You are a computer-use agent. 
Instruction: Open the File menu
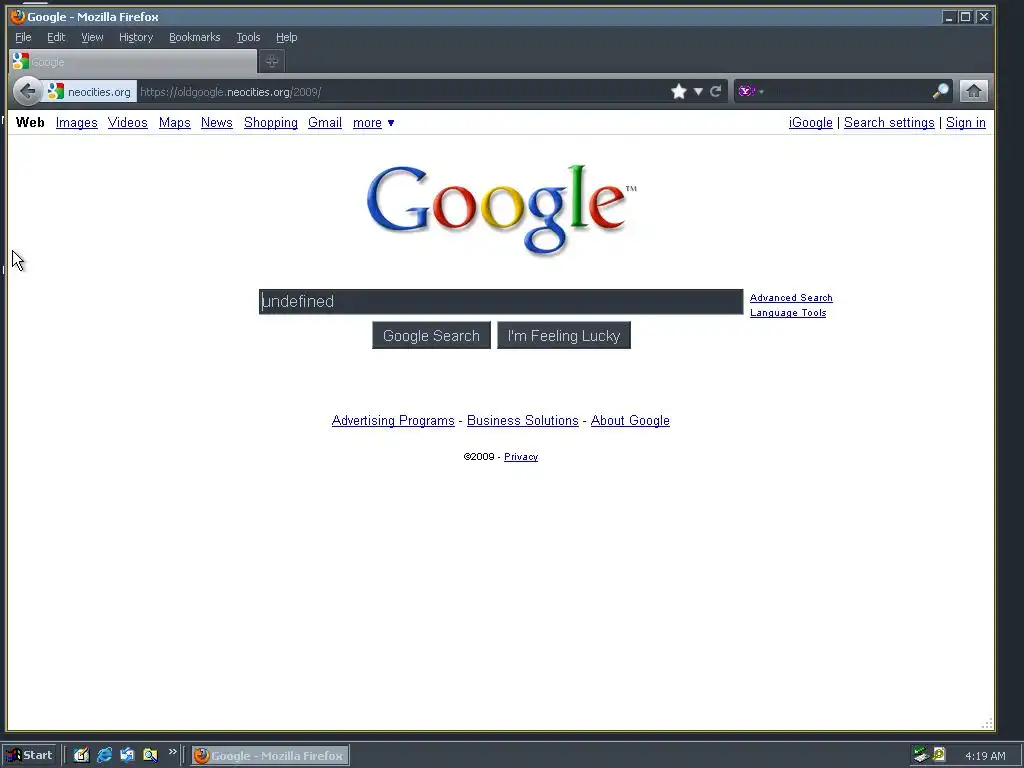pyautogui.click(x=23, y=37)
